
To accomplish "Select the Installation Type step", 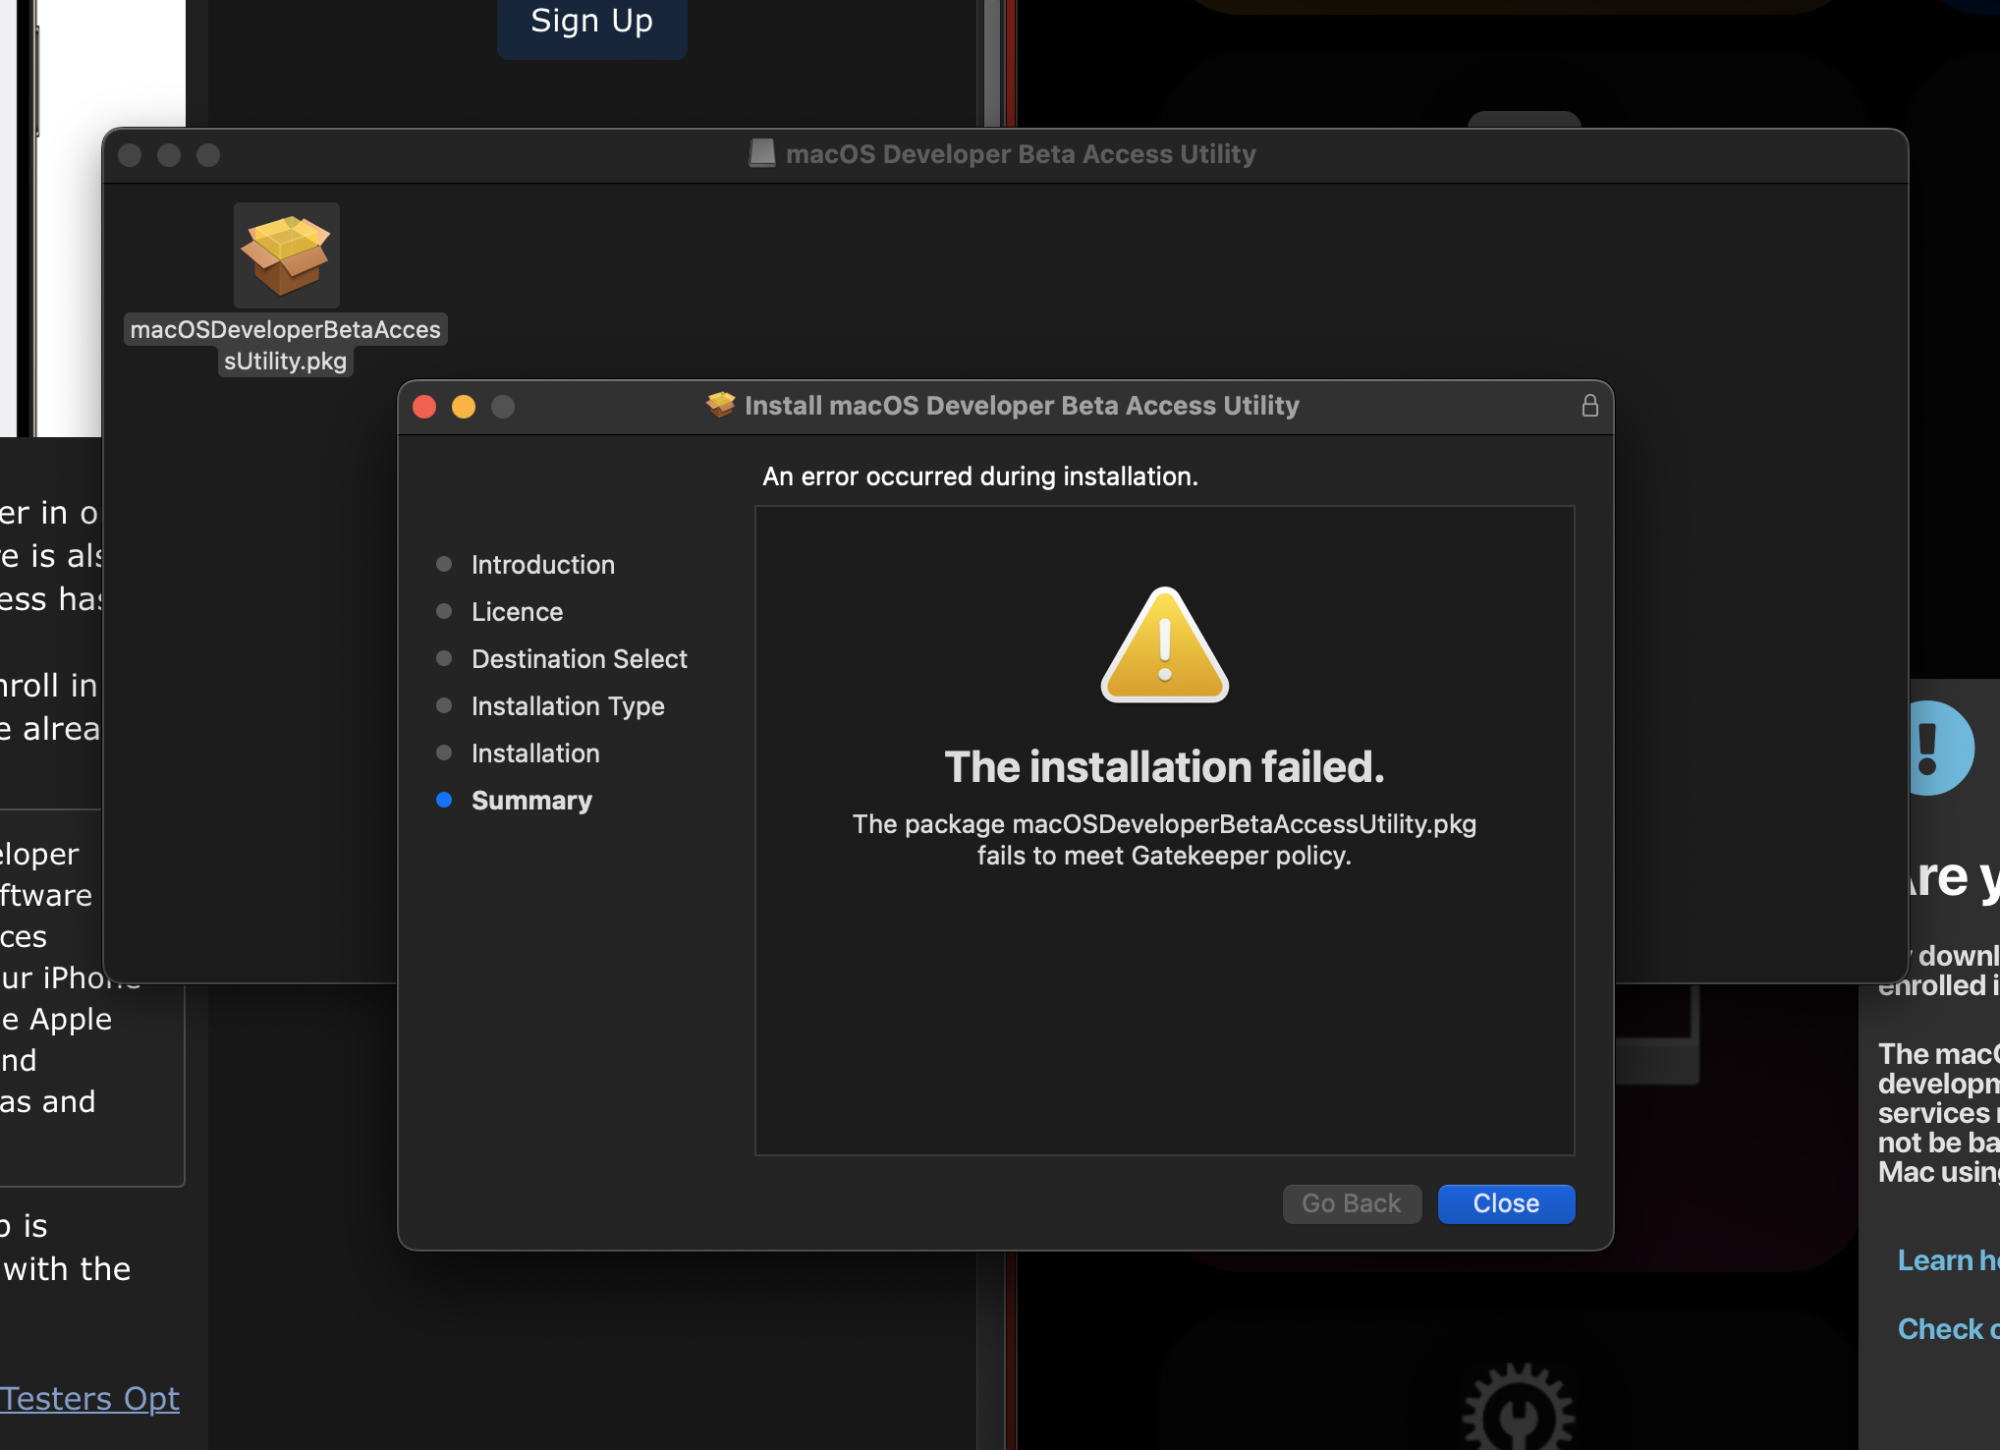I will pos(567,706).
